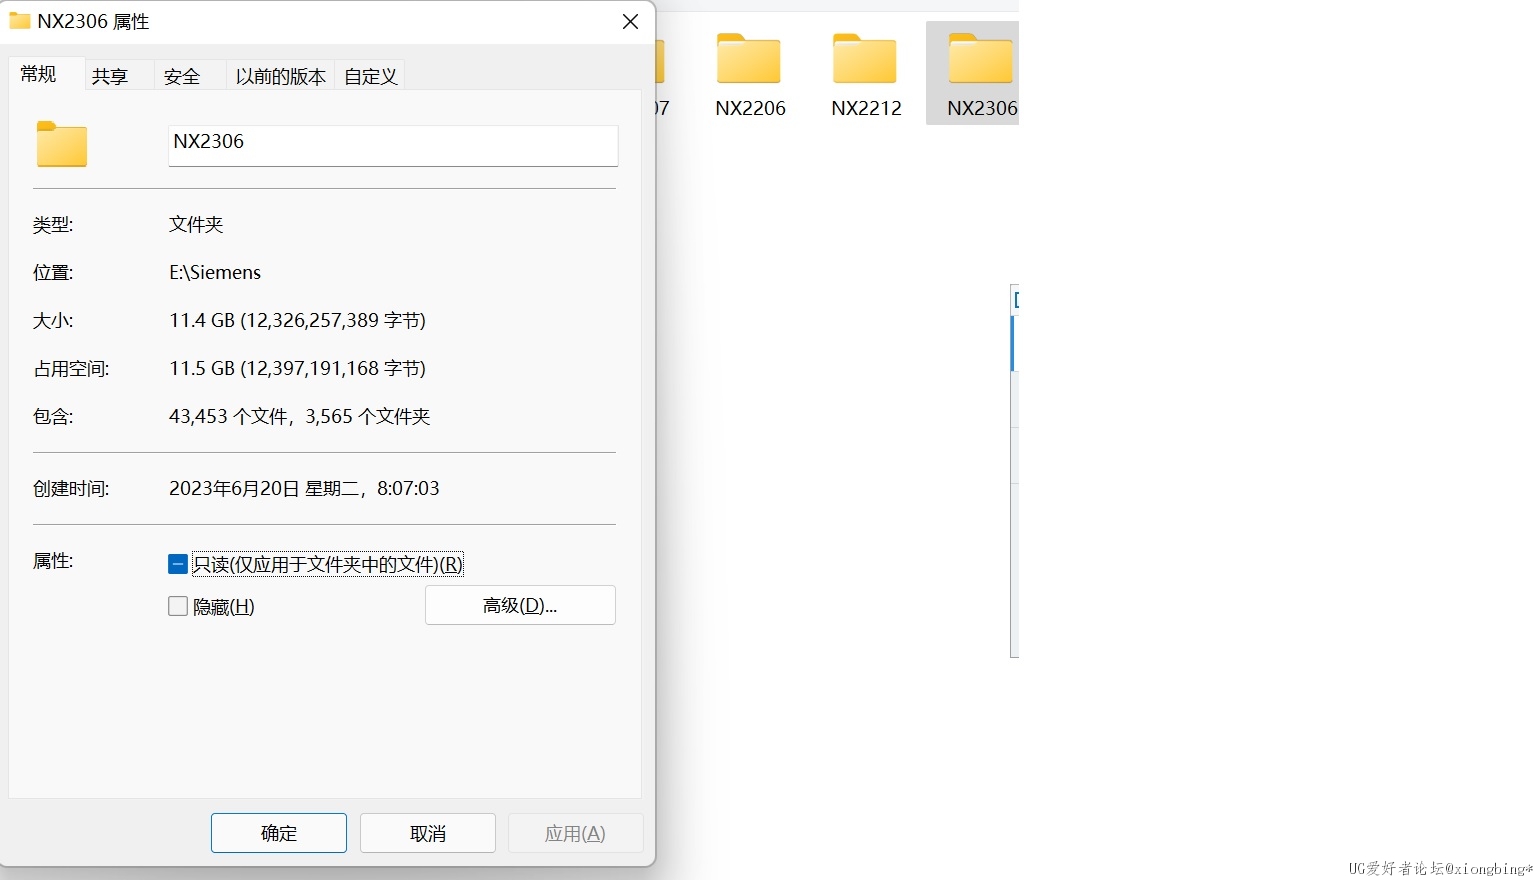Click the 确定 button
Viewport: 1536px width, 880px height.
279,833
